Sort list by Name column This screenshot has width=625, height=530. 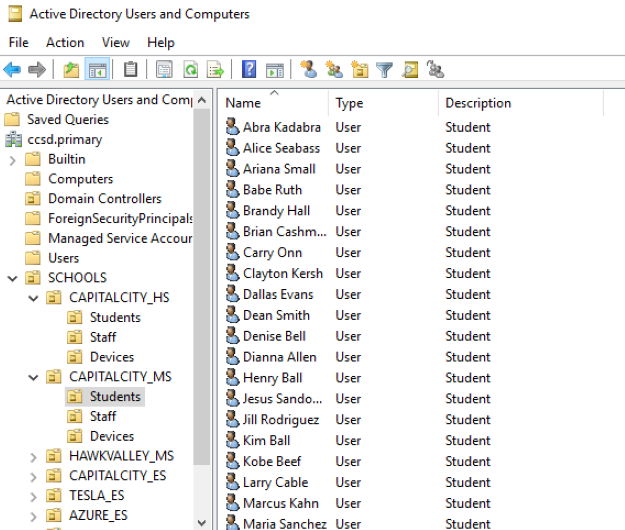coord(273,103)
